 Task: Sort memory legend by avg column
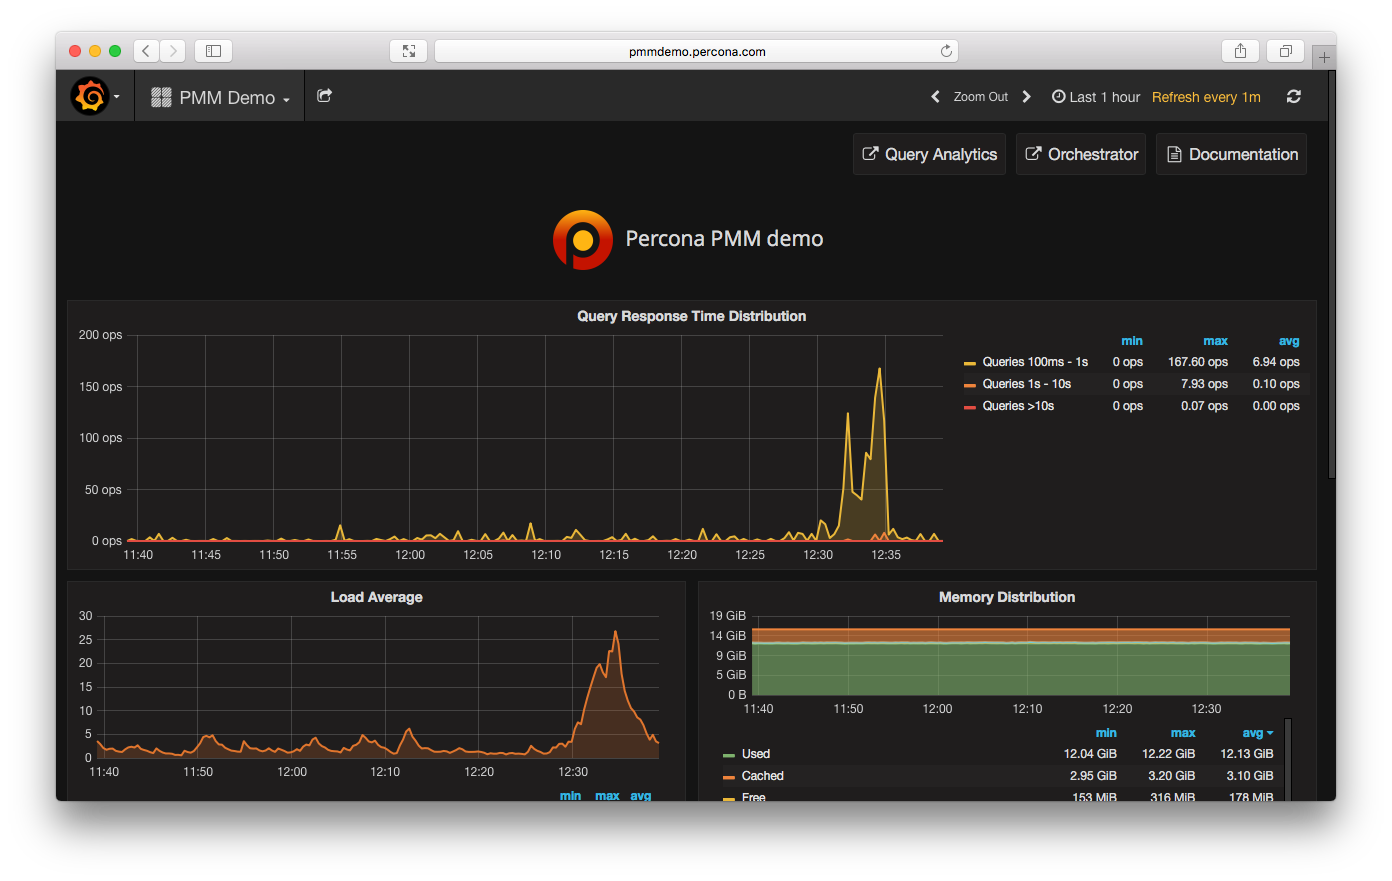pos(1254,733)
